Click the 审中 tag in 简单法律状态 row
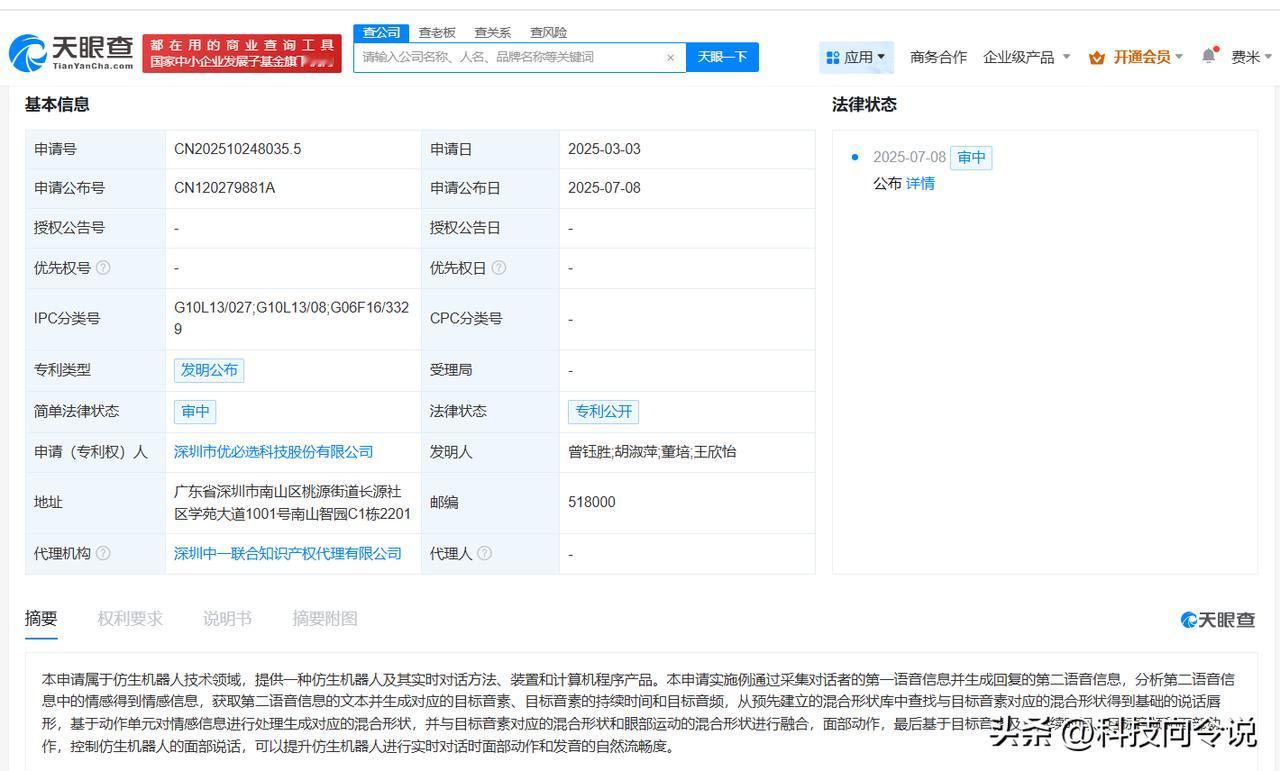 click(x=195, y=411)
